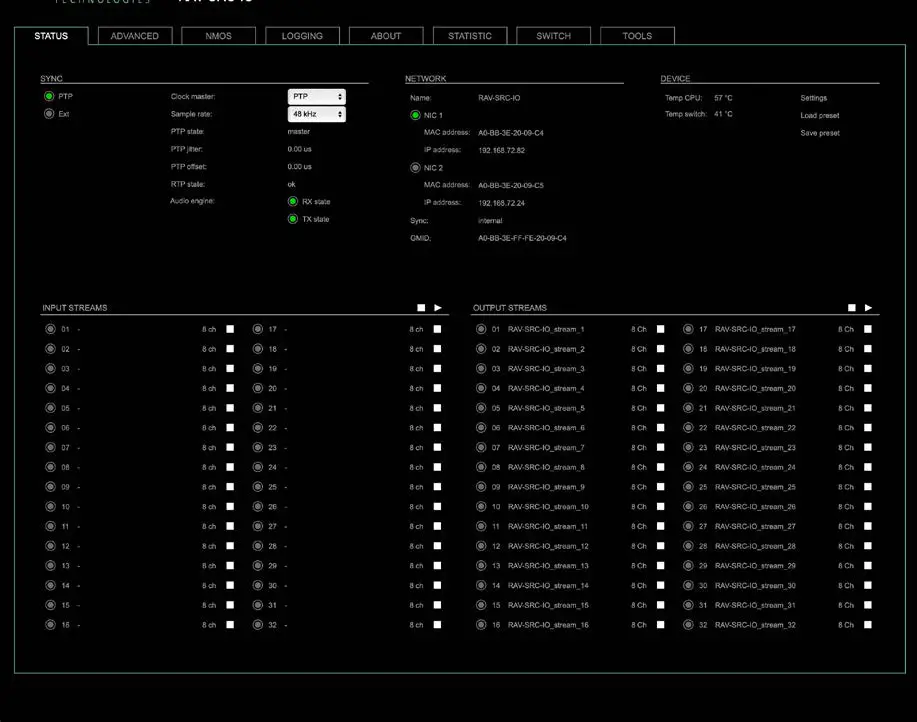Click output stream 17 status icon
The image size is (917, 722).
click(x=688, y=329)
